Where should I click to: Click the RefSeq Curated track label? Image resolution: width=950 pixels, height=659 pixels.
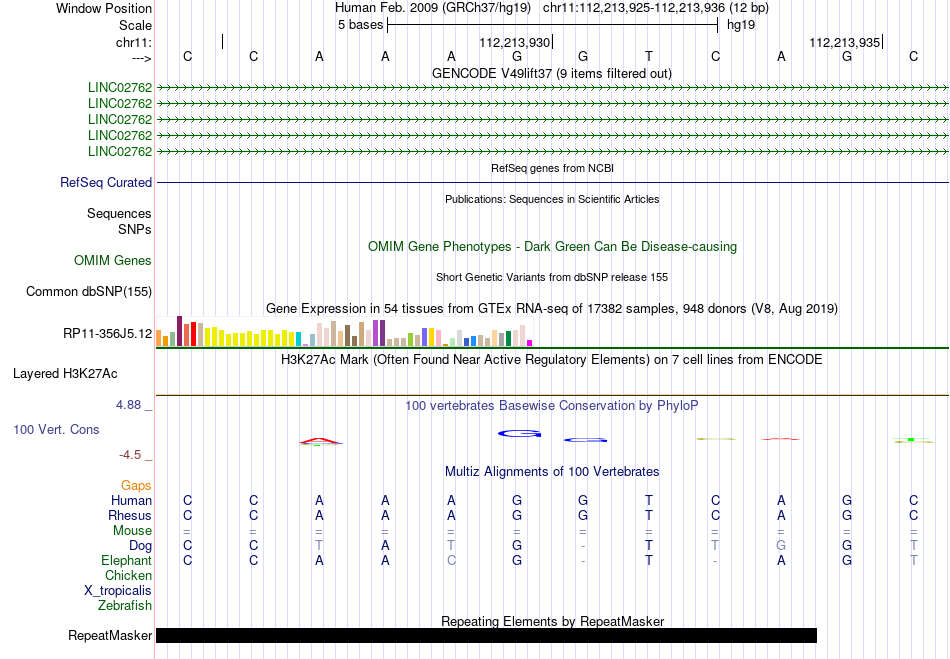[105, 182]
